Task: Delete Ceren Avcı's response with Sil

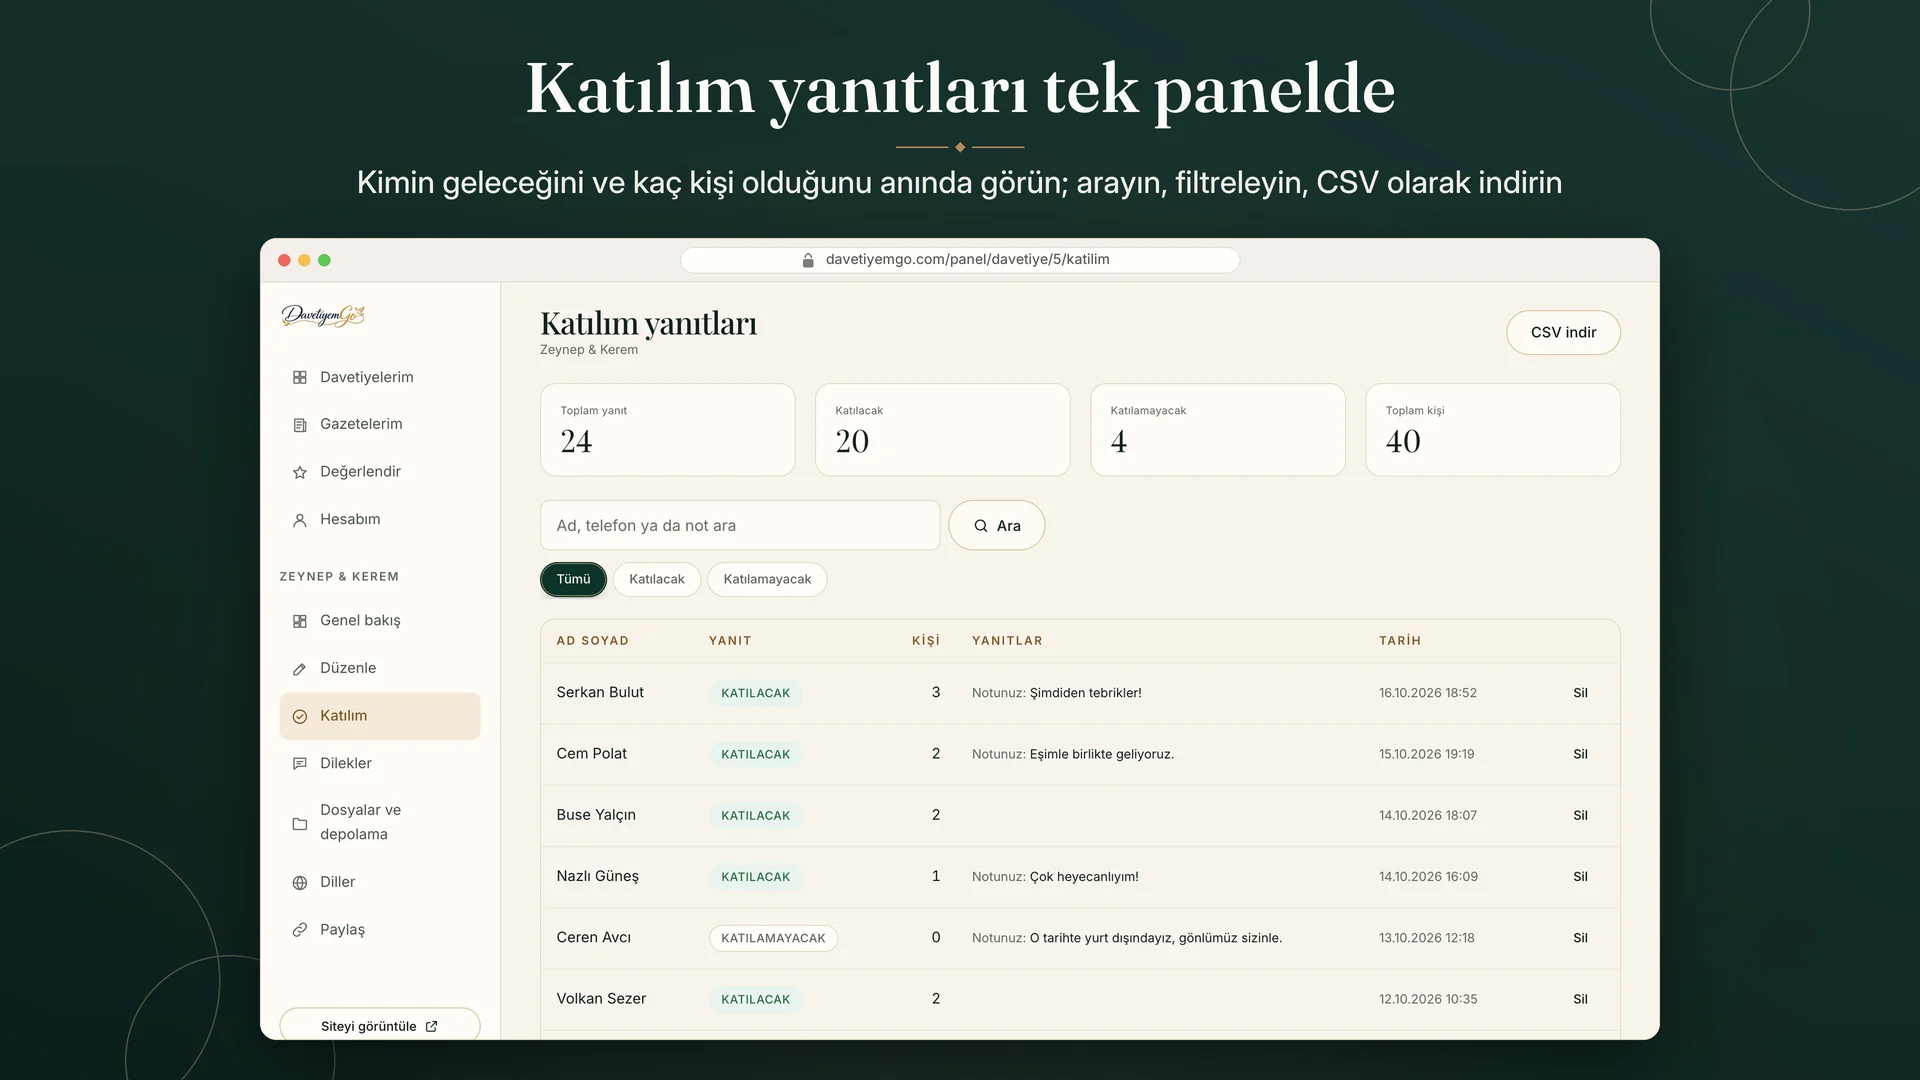Action: tap(1580, 938)
